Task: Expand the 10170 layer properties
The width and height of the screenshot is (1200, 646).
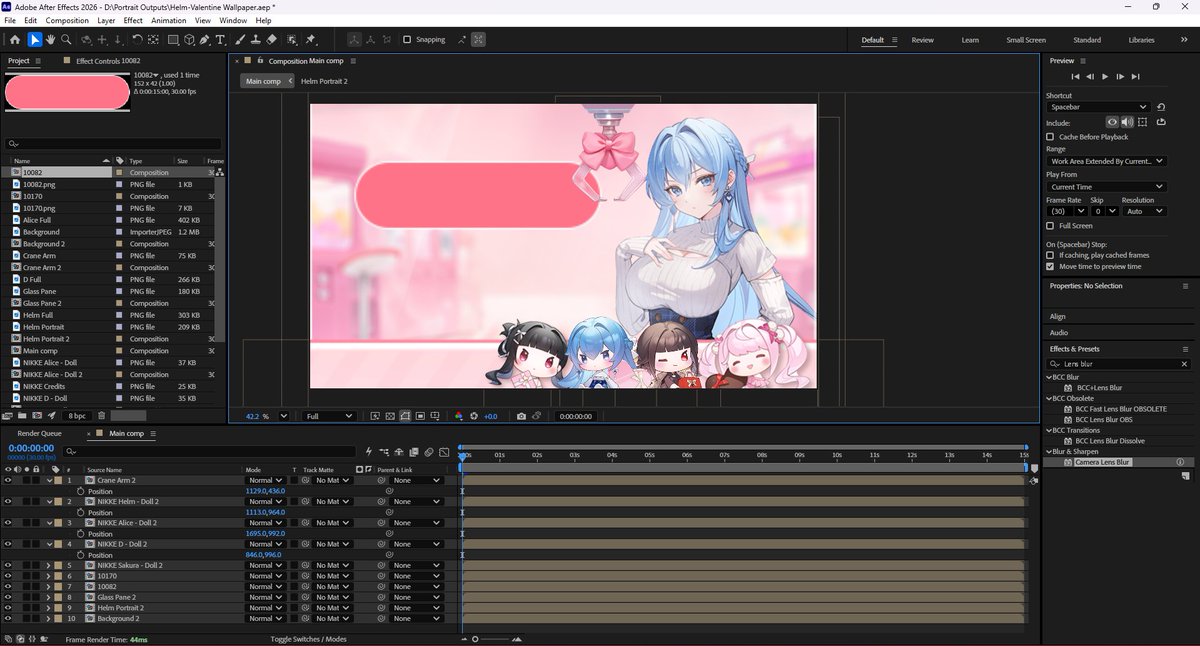Action: click(48, 576)
